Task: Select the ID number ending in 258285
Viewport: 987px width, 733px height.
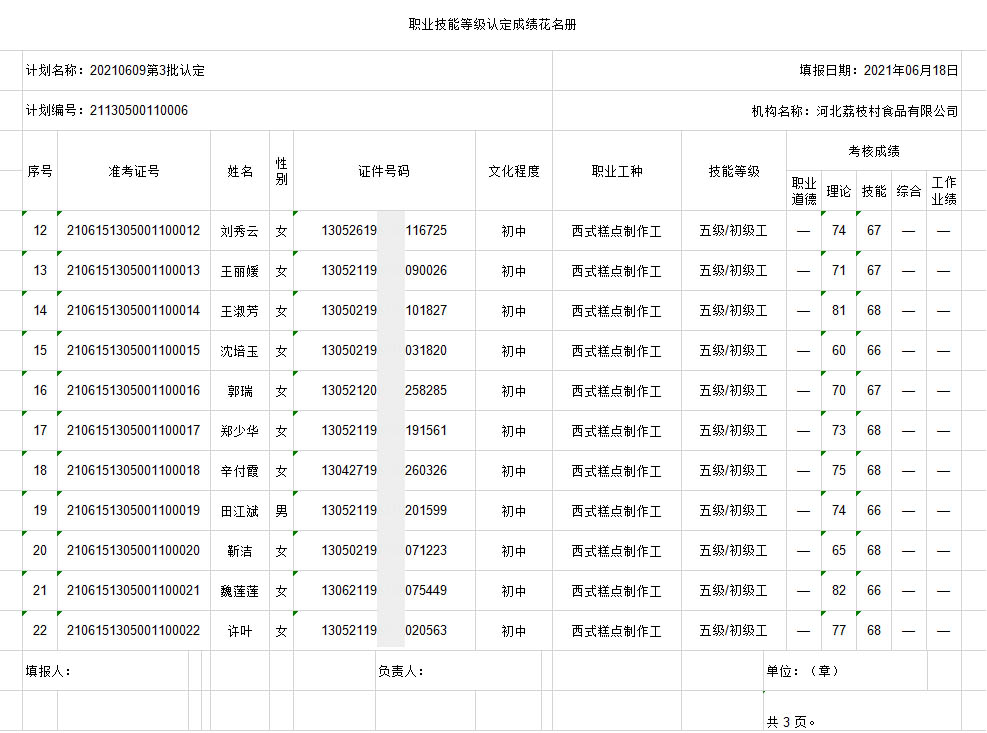Action: (x=384, y=391)
